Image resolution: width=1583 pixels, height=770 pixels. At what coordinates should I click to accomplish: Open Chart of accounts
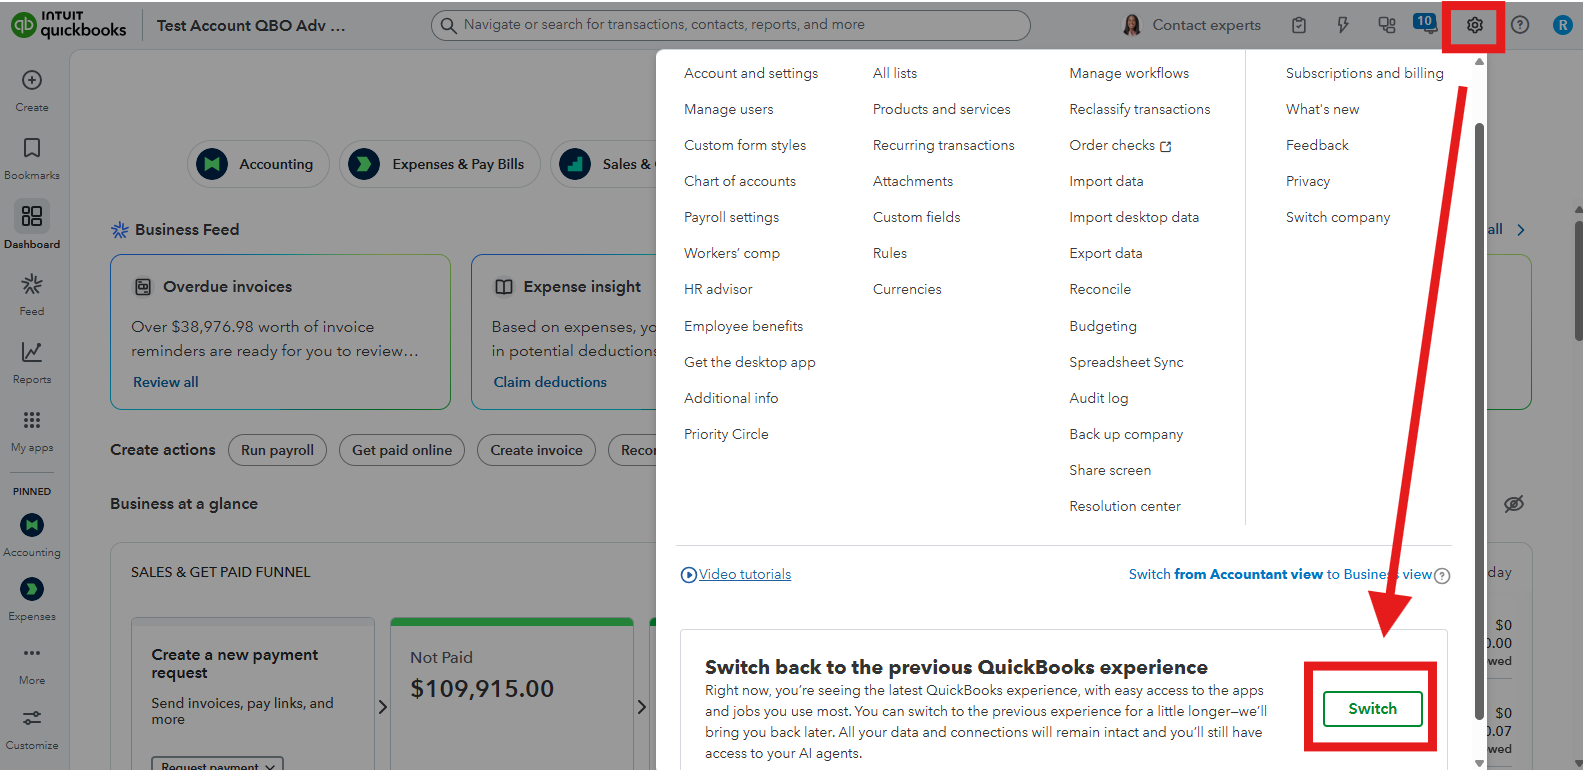[740, 181]
